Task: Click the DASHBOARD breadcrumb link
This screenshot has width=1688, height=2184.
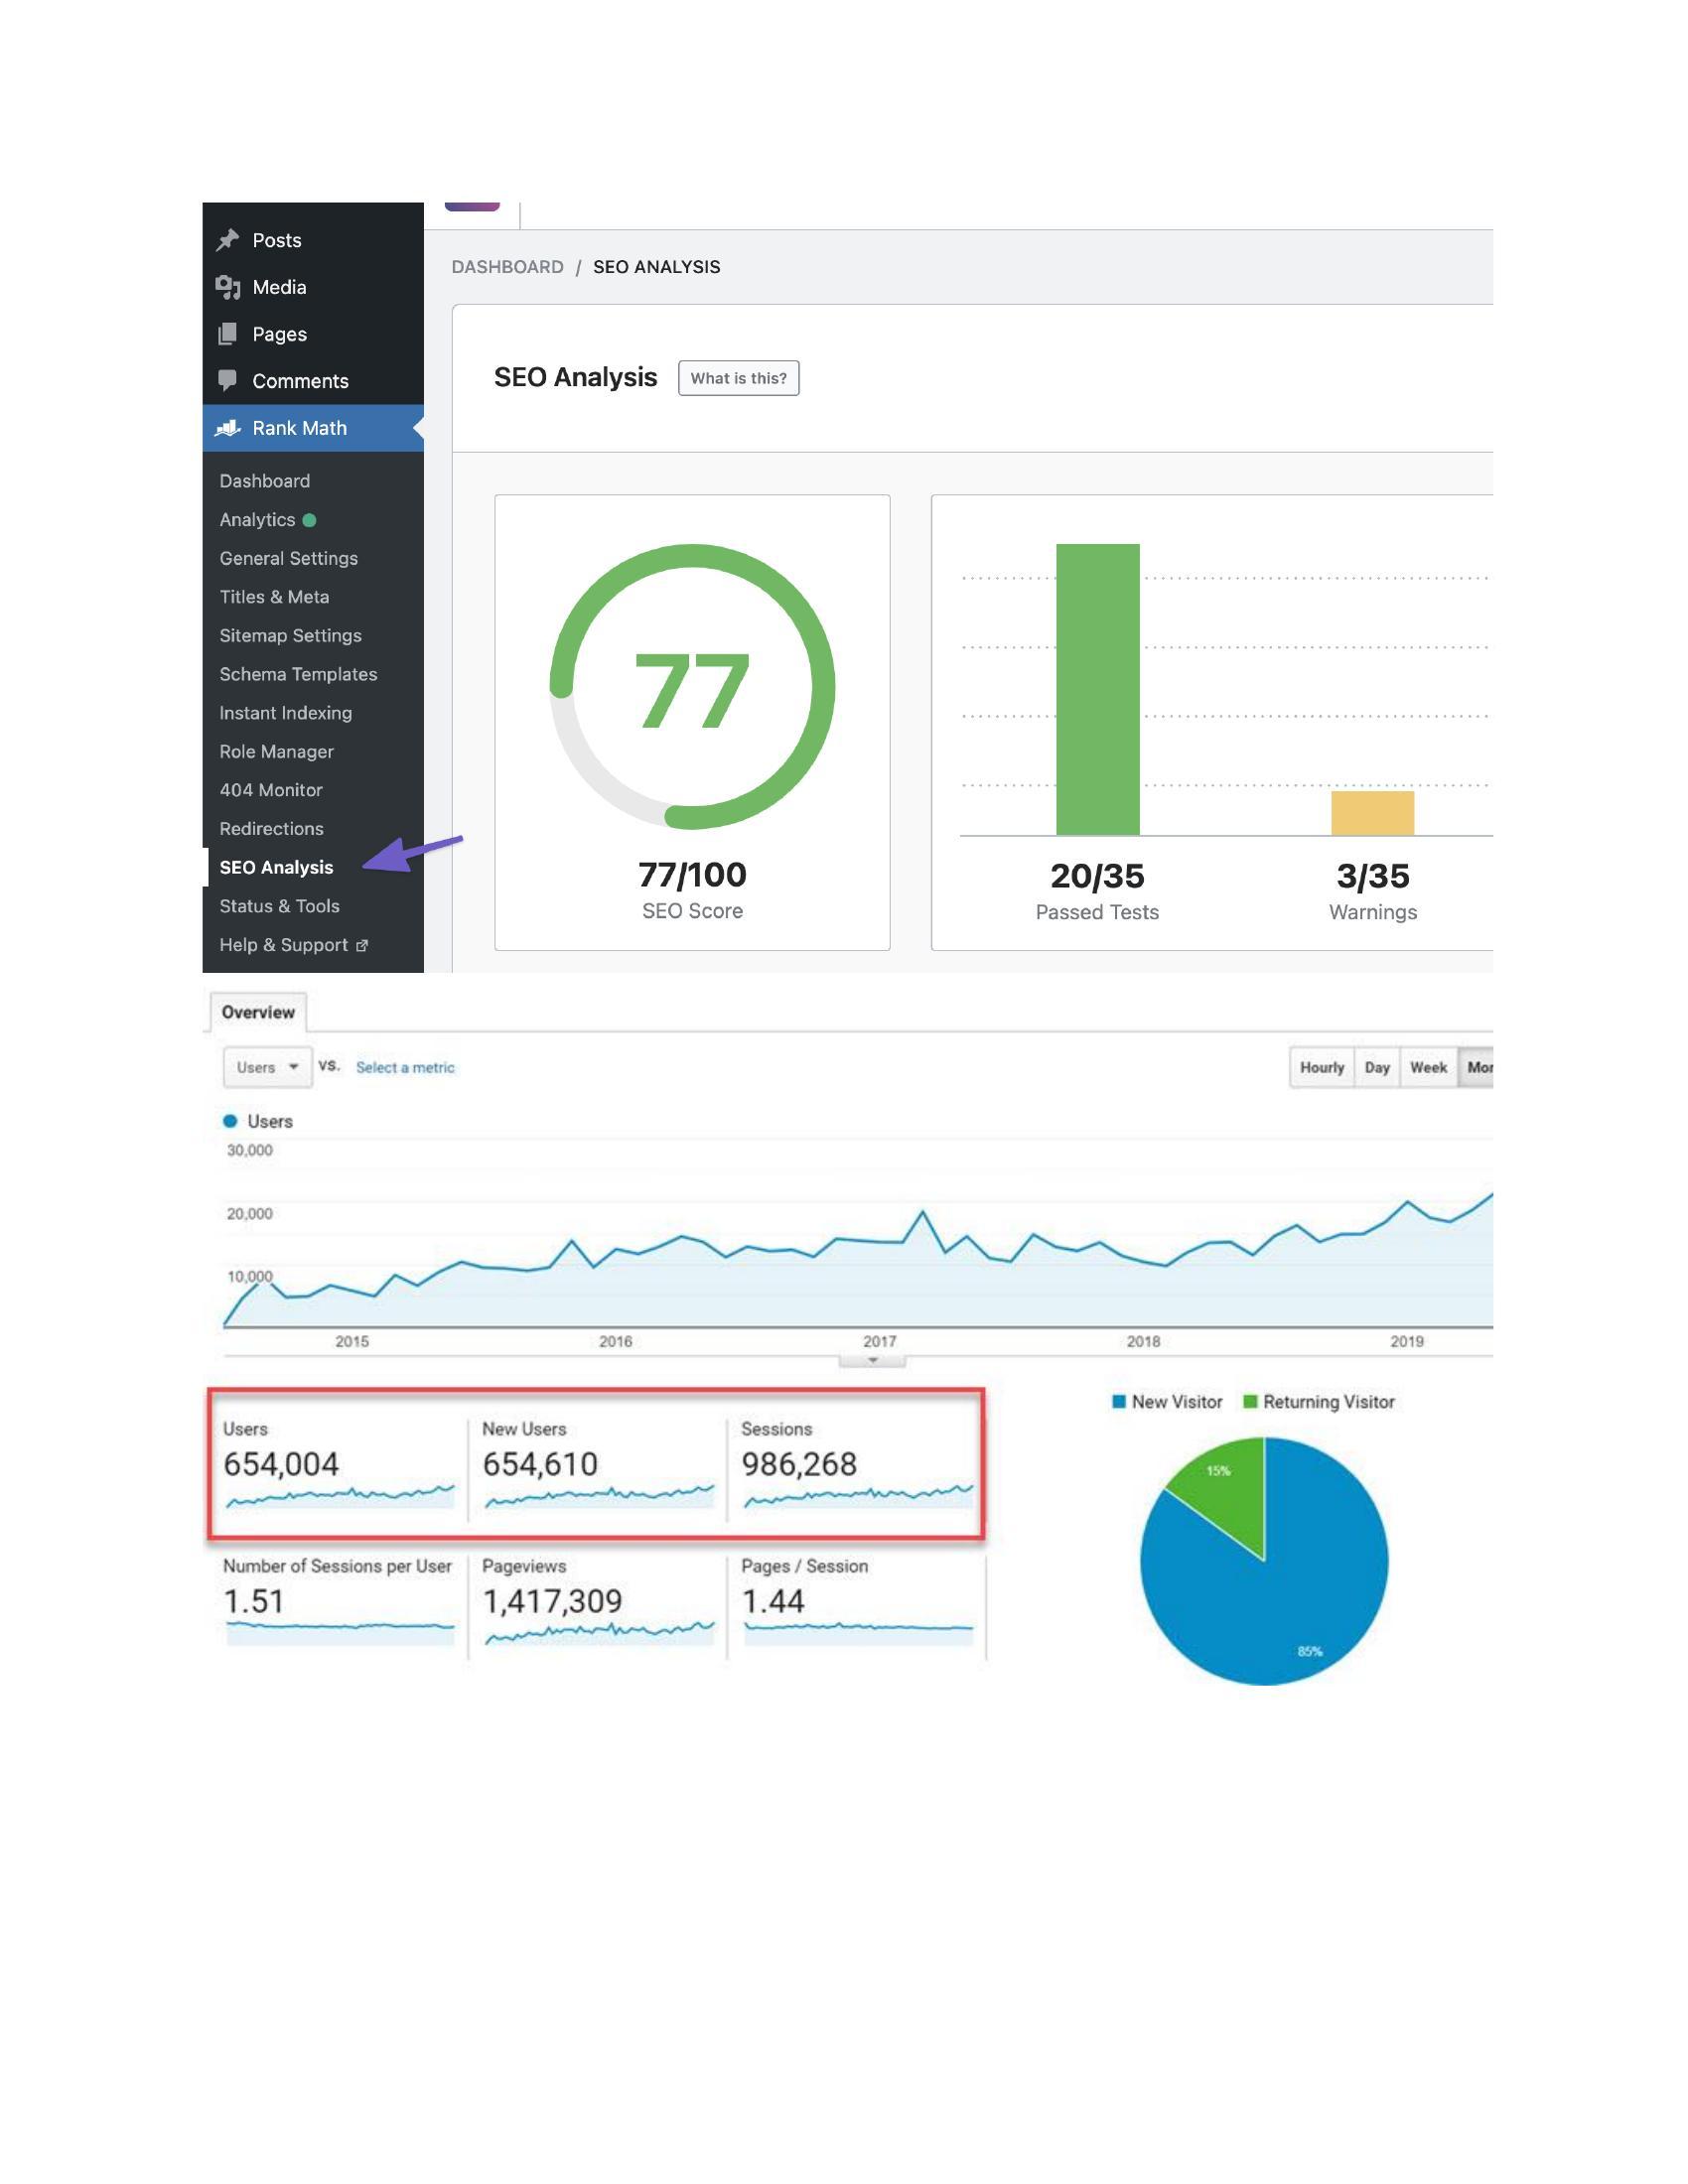Action: pos(507,267)
